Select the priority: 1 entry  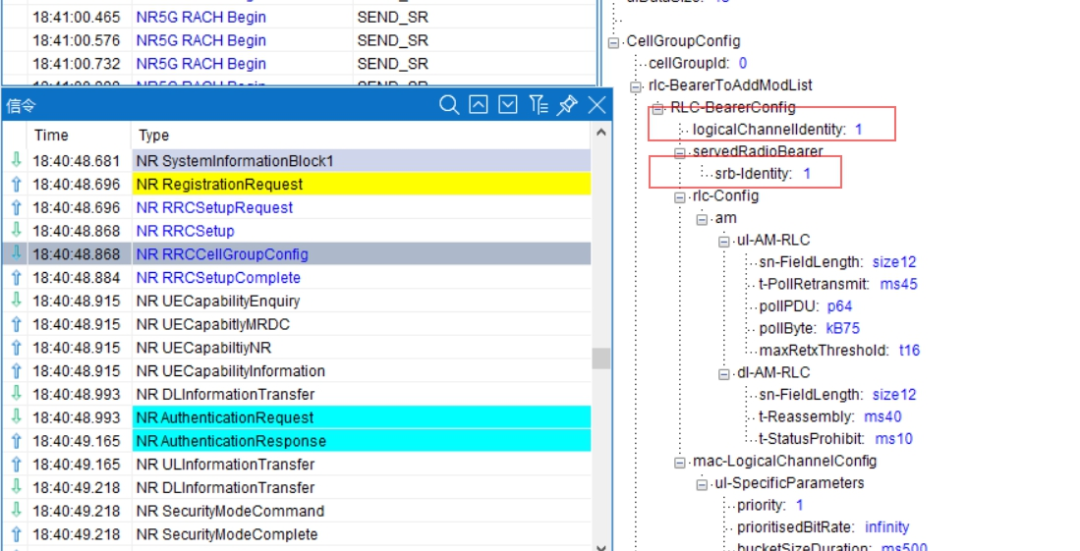click(x=770, y=506)
